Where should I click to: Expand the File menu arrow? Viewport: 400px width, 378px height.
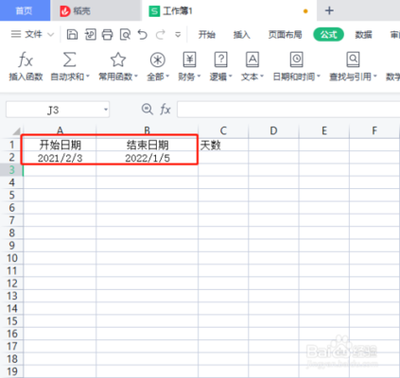click(x=51, y=34)
